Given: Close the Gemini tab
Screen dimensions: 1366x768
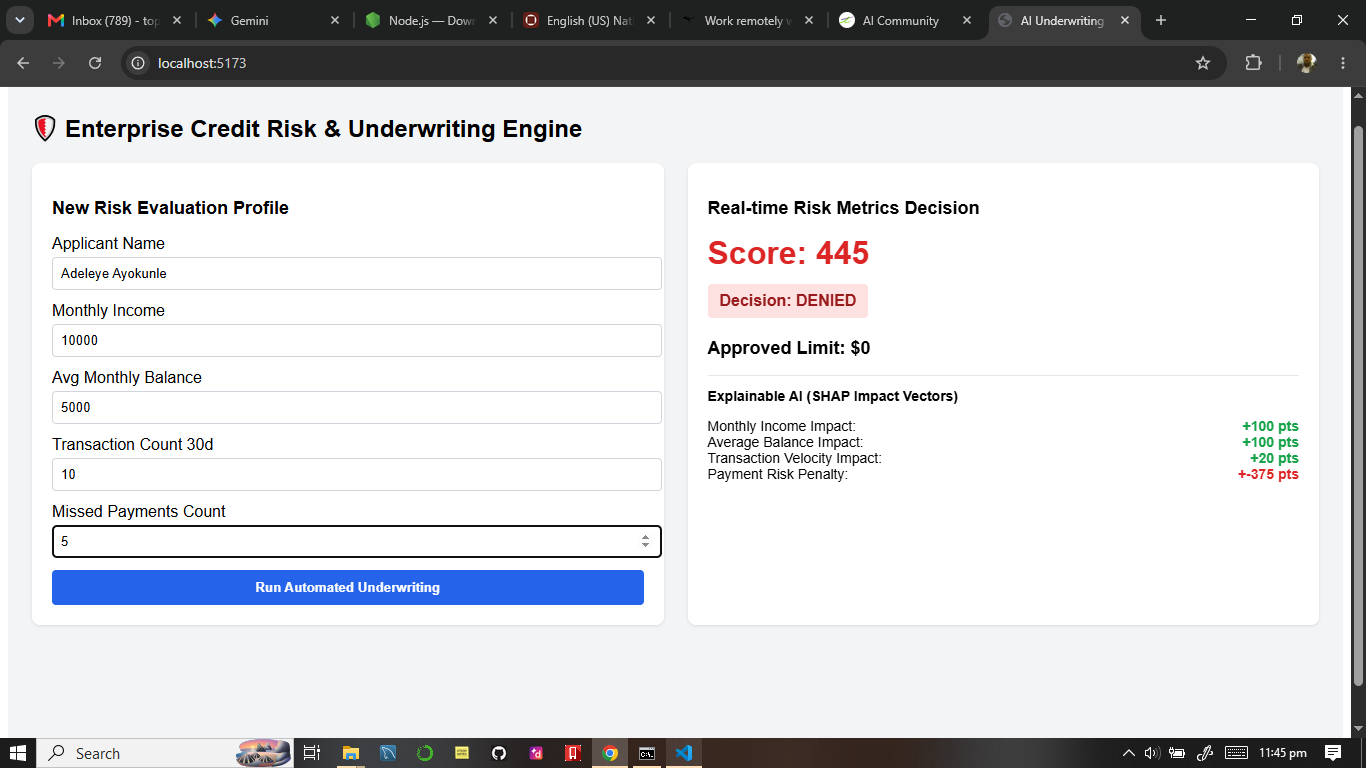Looking at the screenshot, I should (x=335, y=20).
